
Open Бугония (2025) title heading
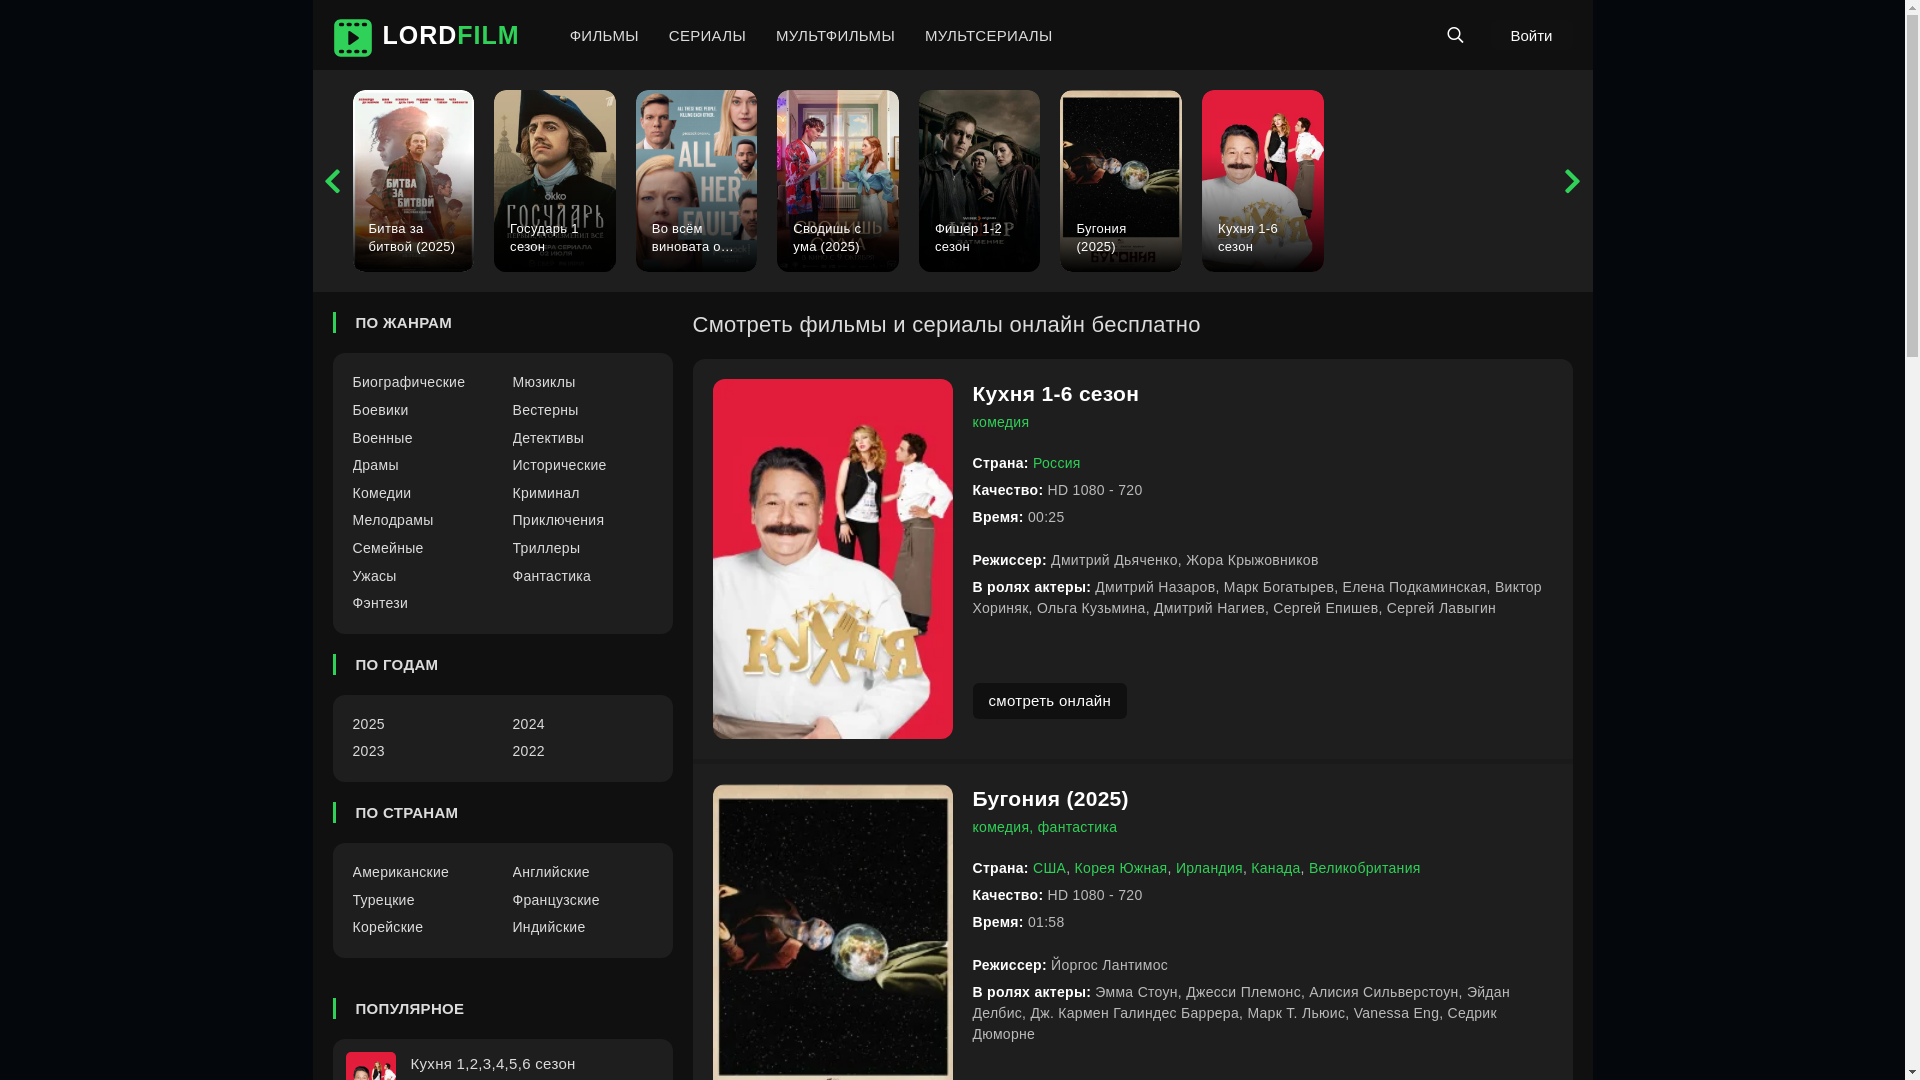1050,799
